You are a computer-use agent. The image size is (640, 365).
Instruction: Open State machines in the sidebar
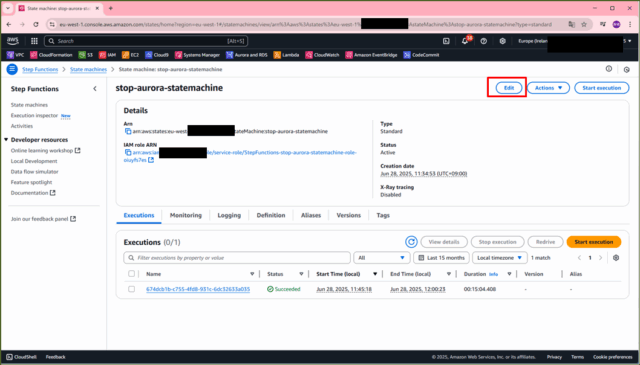[x=29, y=105]
